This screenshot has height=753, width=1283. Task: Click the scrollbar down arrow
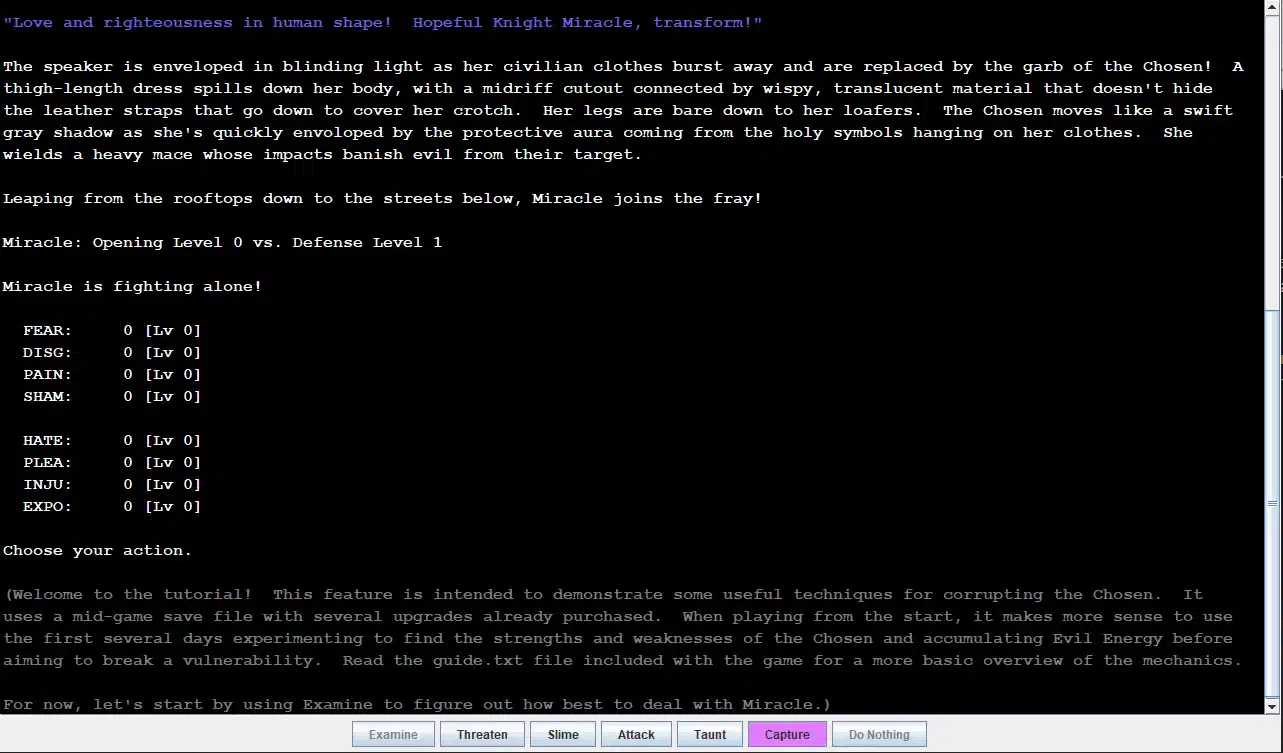1273,706
